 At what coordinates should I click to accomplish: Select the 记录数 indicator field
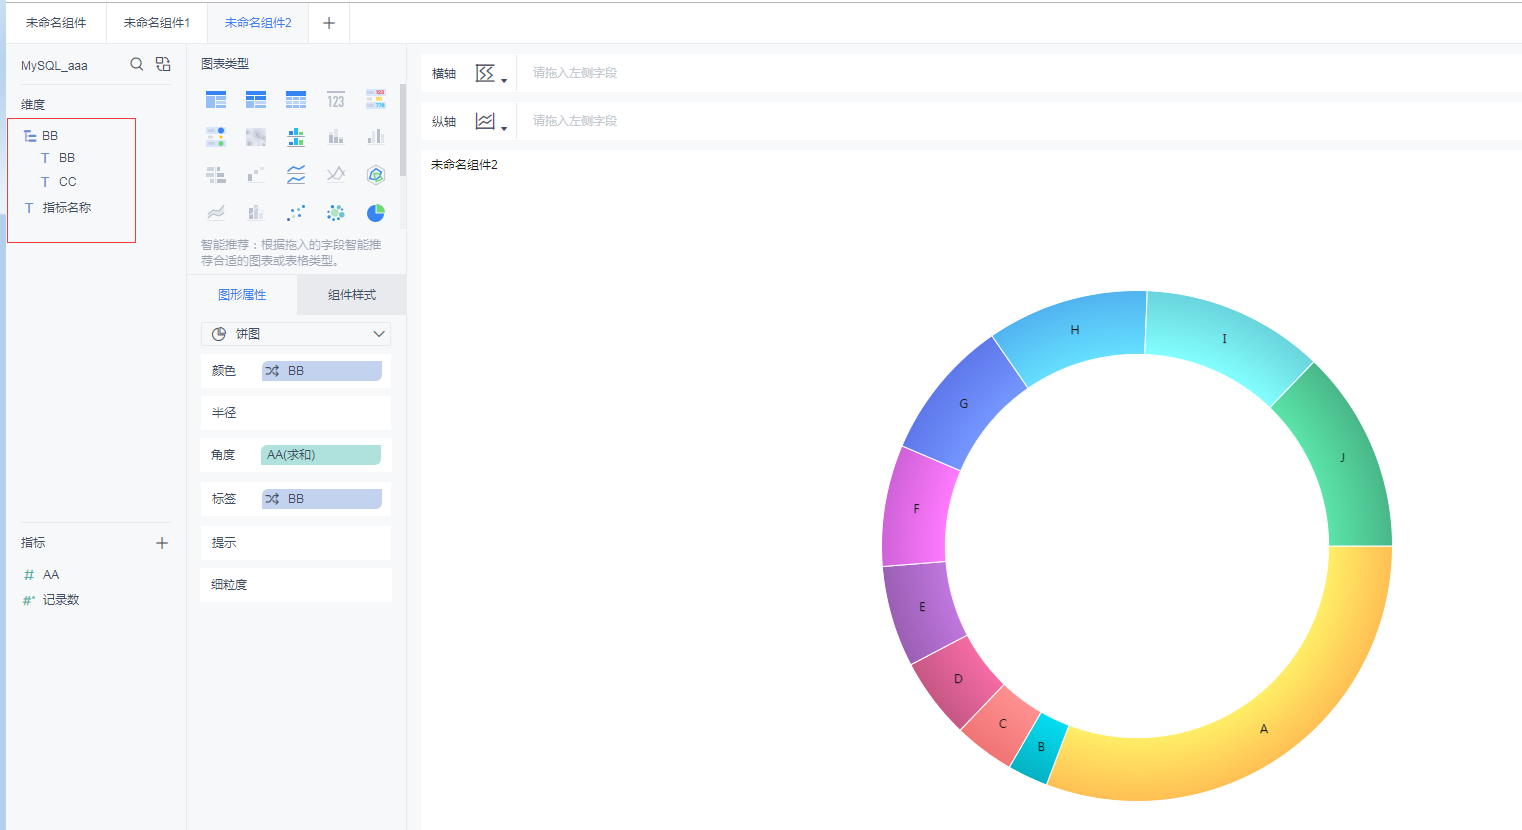[x=61, y=600]
